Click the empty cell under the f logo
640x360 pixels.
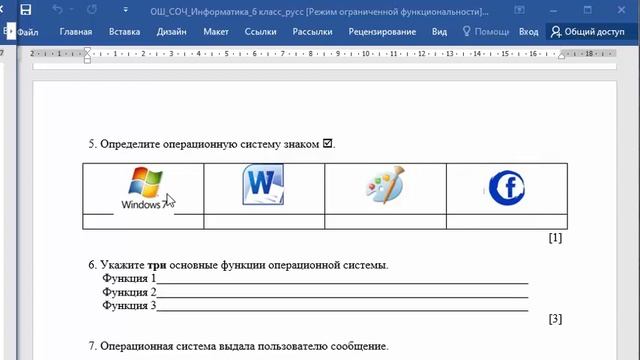click(507, 222)
